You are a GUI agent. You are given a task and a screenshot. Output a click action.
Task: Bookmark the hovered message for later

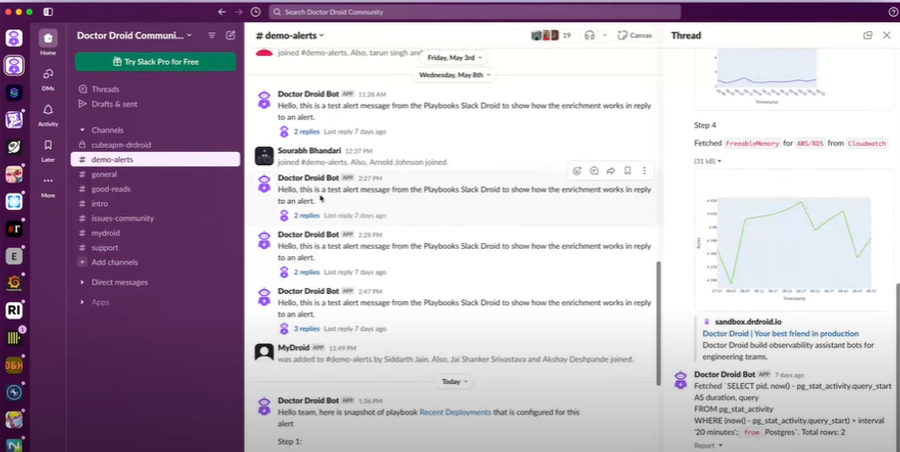pos(627,171)
